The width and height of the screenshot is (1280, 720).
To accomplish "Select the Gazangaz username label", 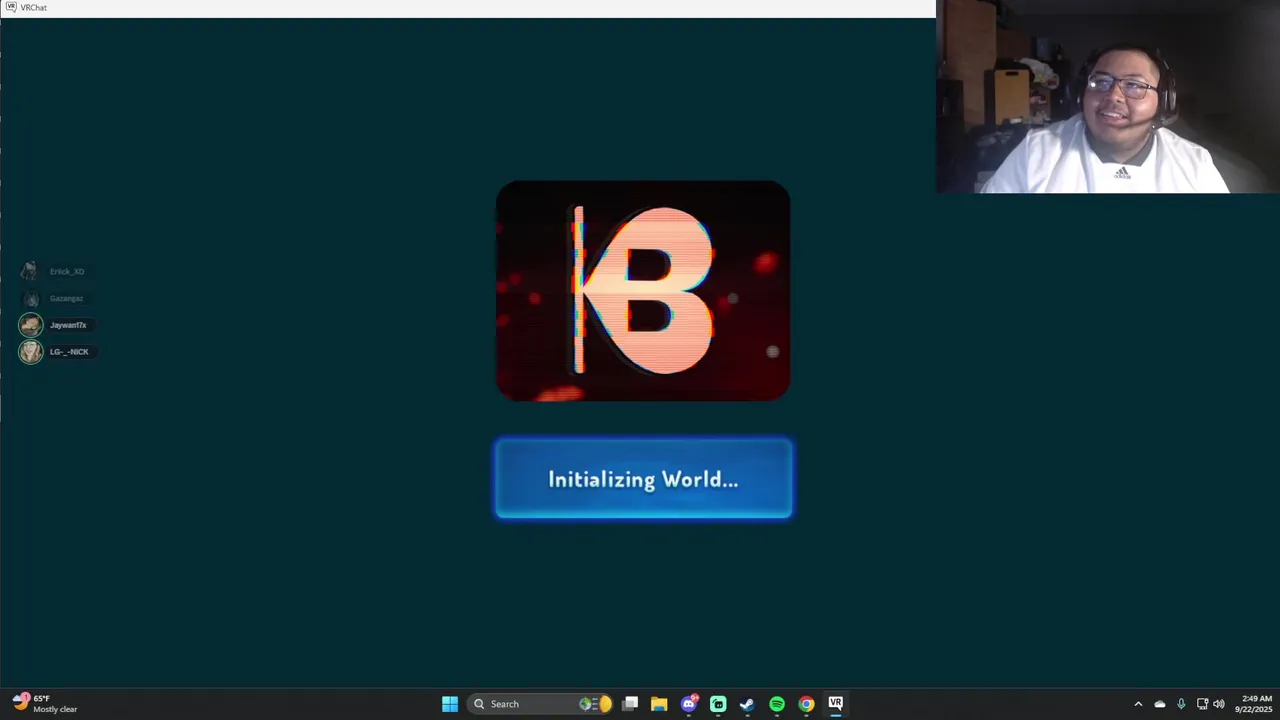I will pos(66,298).
